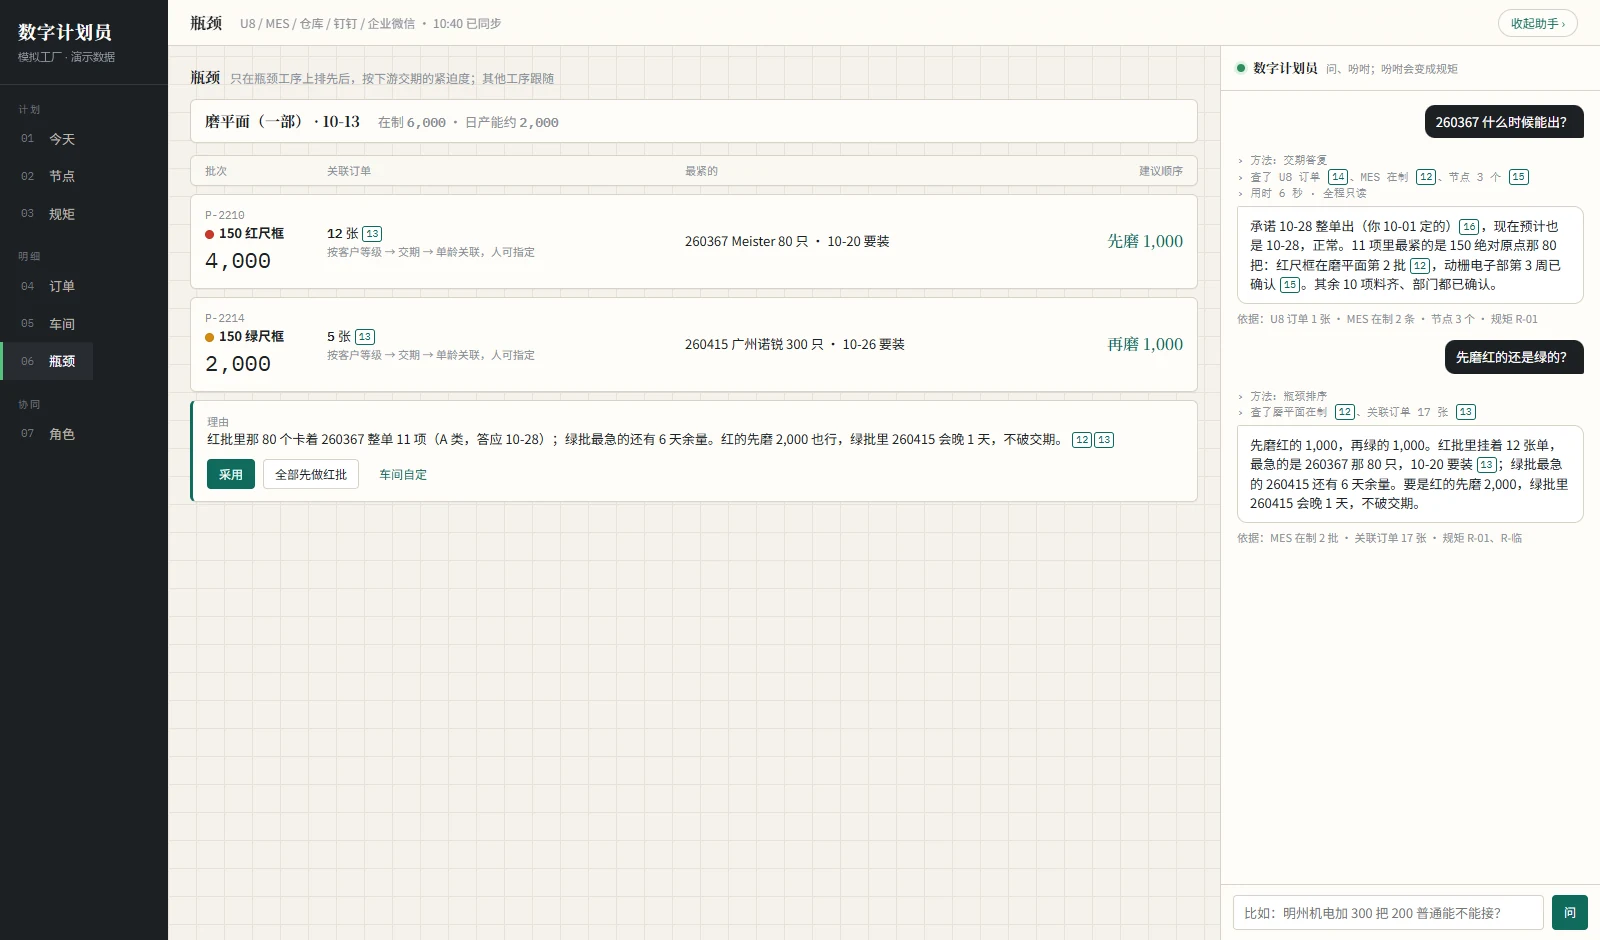Viewport: 1600px width, 940px height.
Task: Click 先磨 1,000 in batch P-2210
Action: 1145,241
